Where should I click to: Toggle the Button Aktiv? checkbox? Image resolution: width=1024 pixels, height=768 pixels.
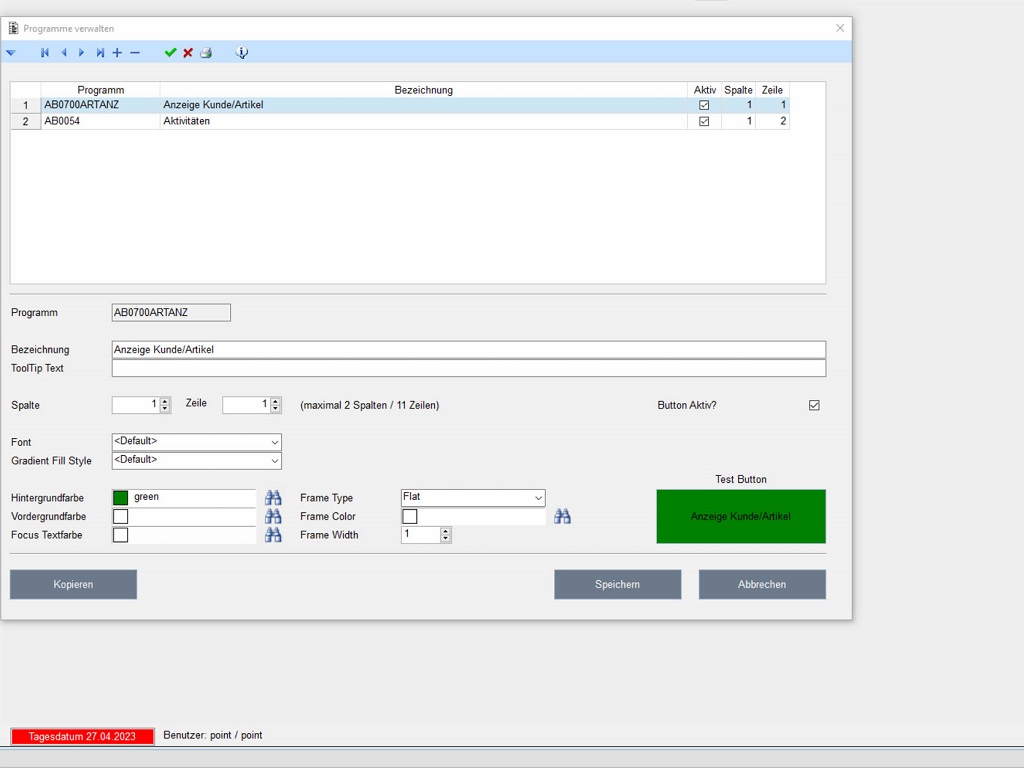(814, 404)
